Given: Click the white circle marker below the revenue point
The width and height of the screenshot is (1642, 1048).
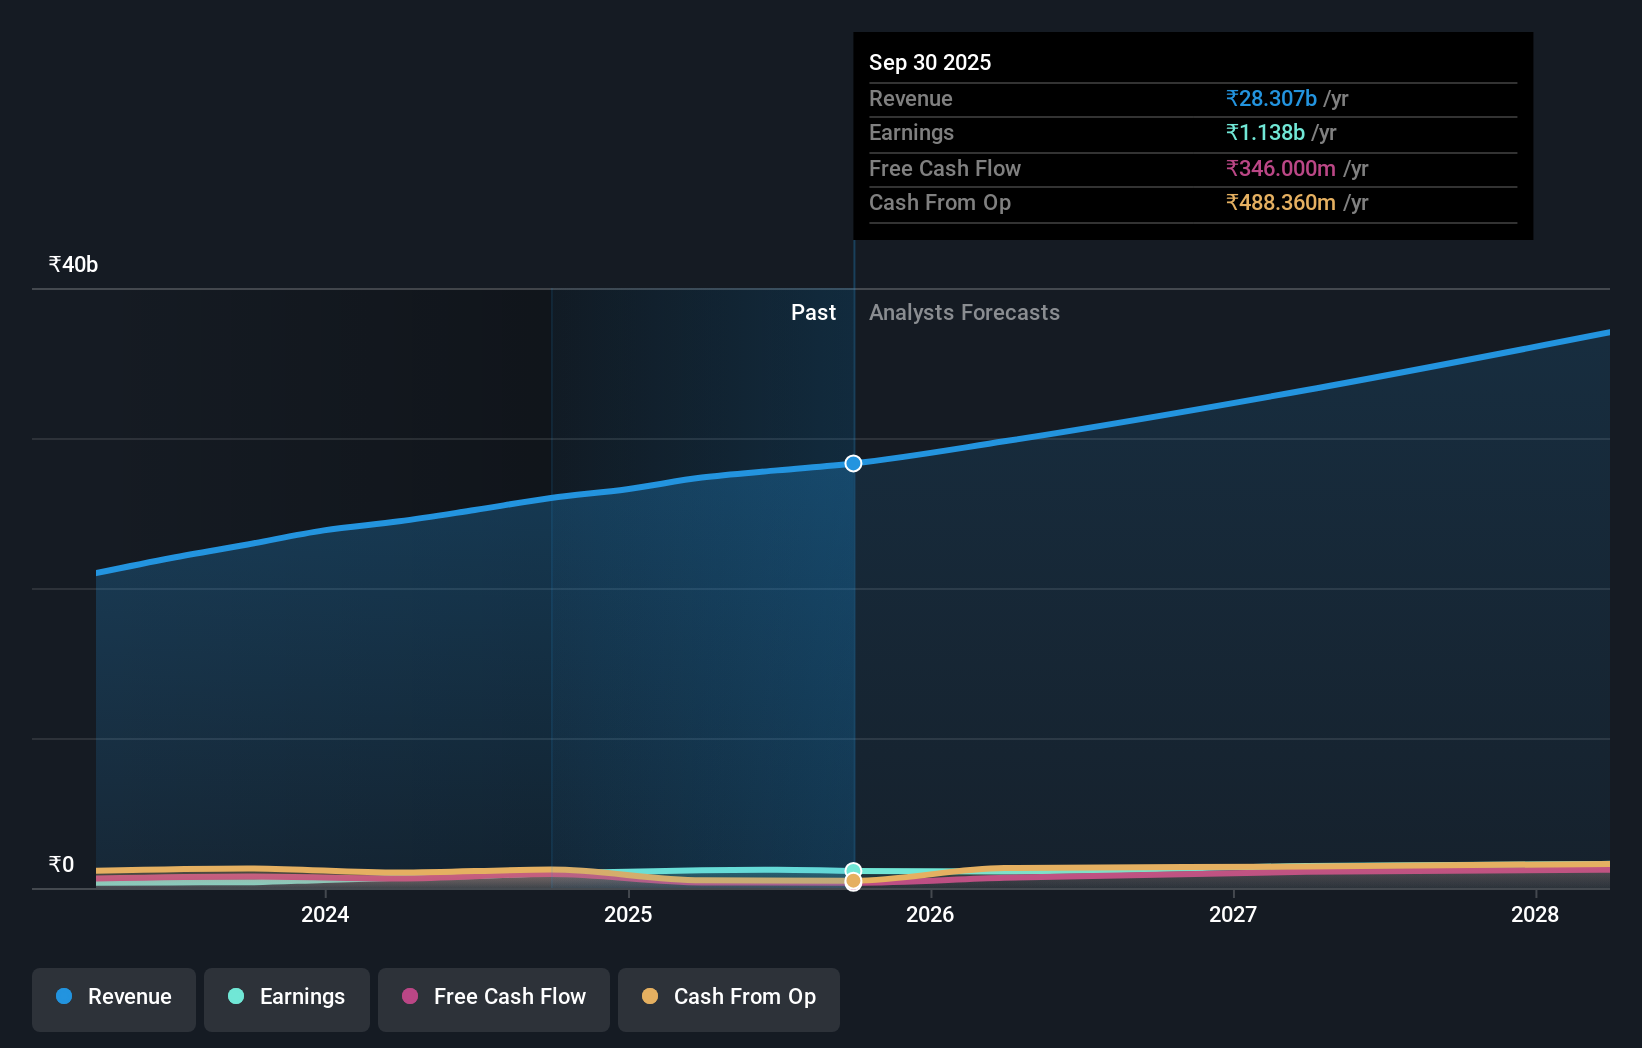Looking at the screenshot, I should pyautogui.click(x=852, y=882).
